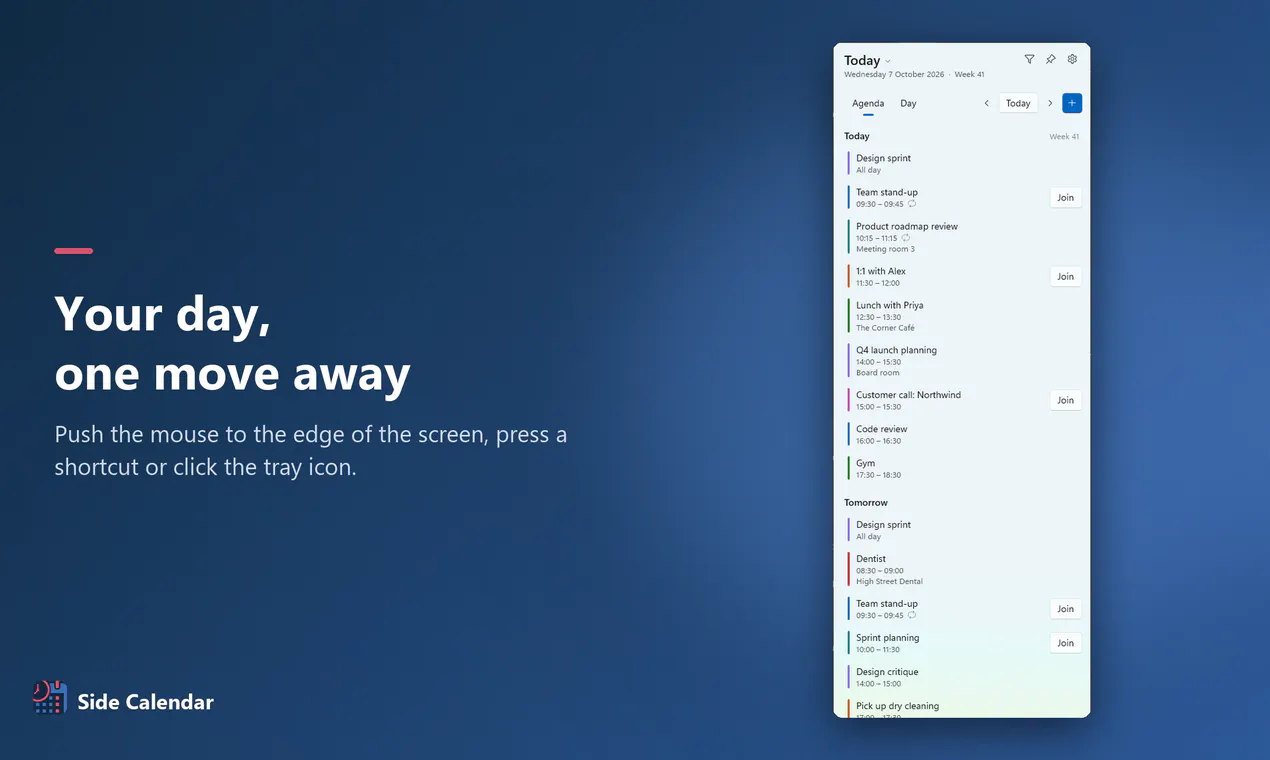Screen dimensions: 1270x760
Task: Click the Week 41 label beside Today header
Action: pyautogui.click(x=1064, y=137)
